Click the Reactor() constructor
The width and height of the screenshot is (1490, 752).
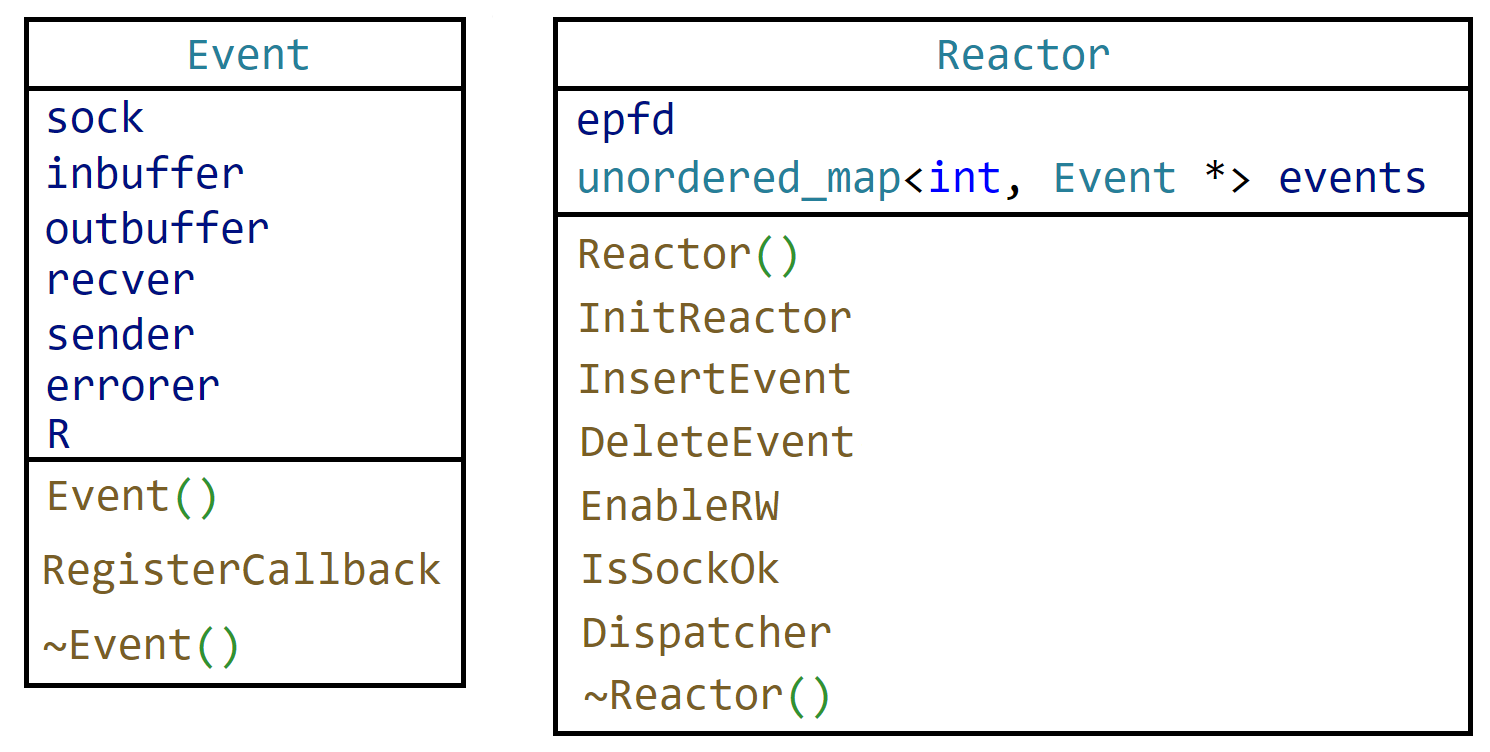[x=688, y=255]
